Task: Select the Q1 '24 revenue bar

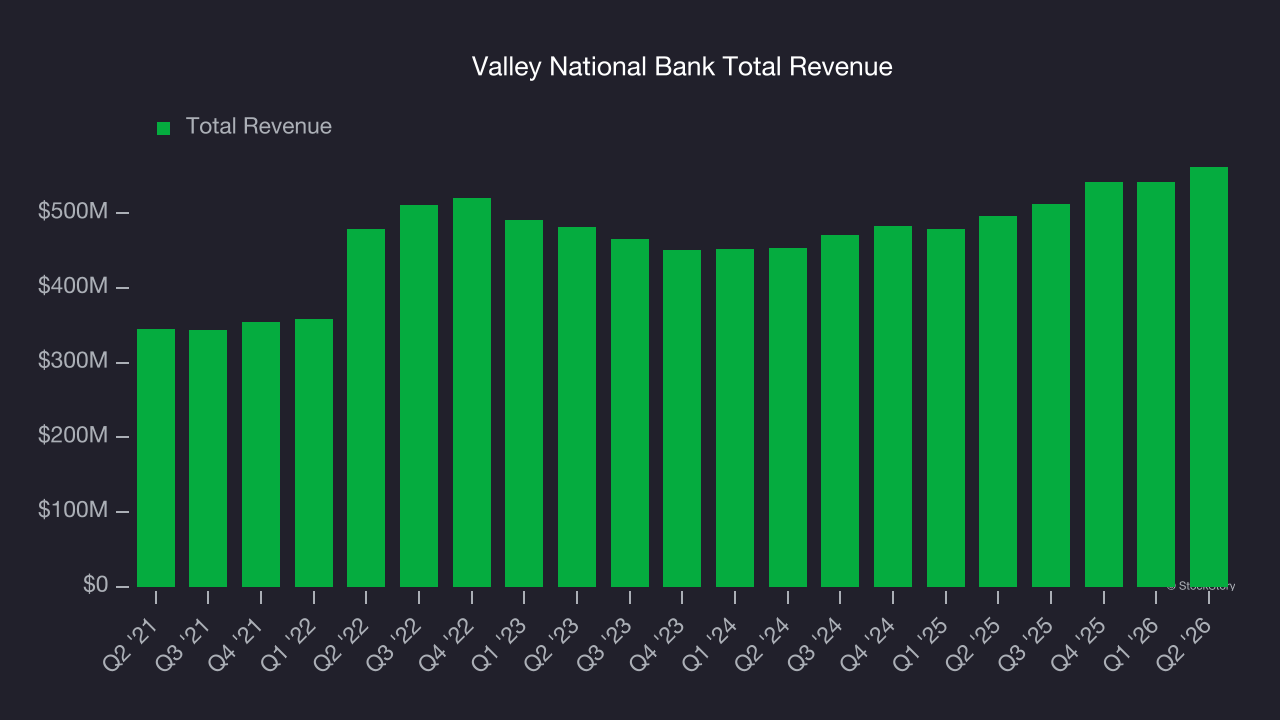Action: [x=735, y=418]
